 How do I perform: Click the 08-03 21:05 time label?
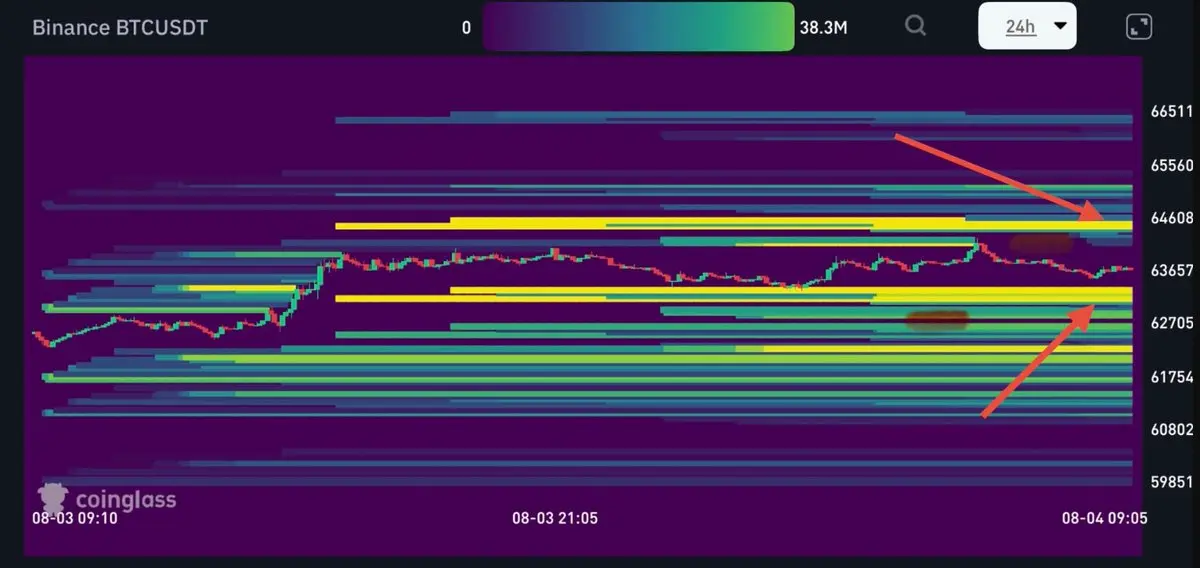click(x=555, y=518)
